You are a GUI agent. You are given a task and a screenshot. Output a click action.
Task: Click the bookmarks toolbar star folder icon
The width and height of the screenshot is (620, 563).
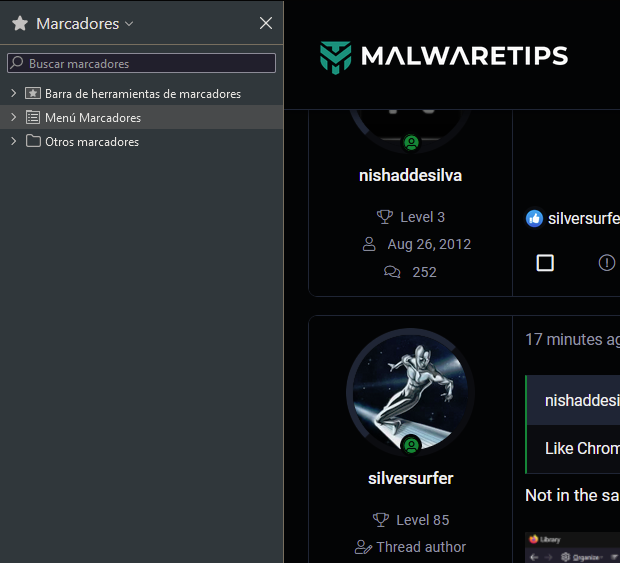[x=33, y=93]
